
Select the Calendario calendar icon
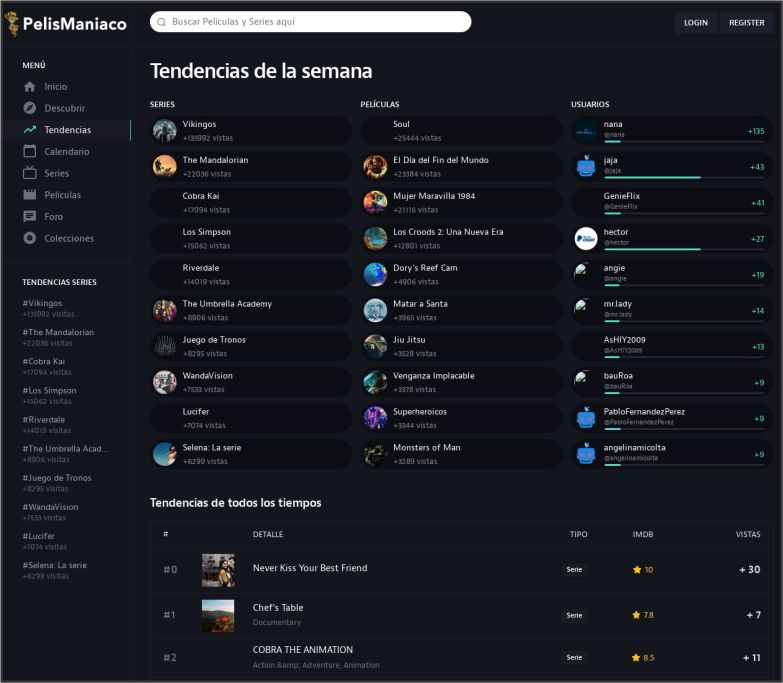click(x=30, y=152)
